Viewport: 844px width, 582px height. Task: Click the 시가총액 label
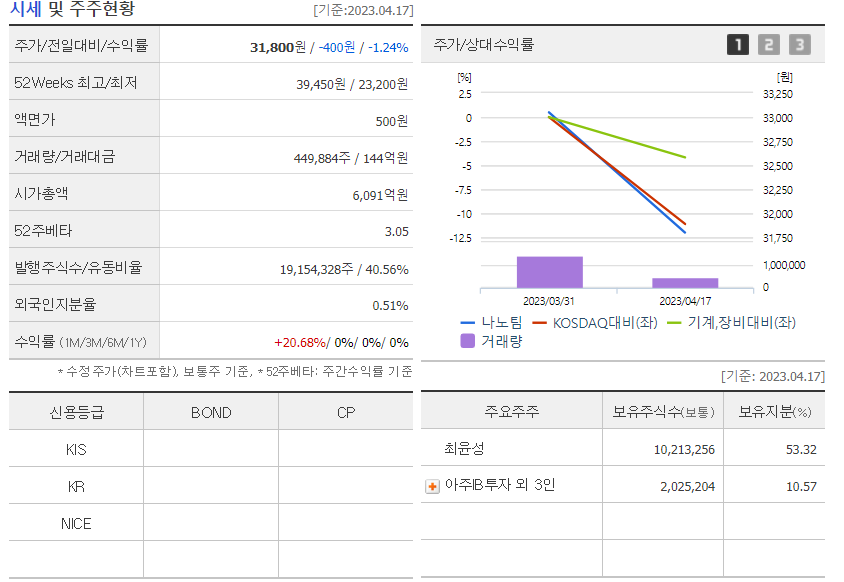click(41, 193)
